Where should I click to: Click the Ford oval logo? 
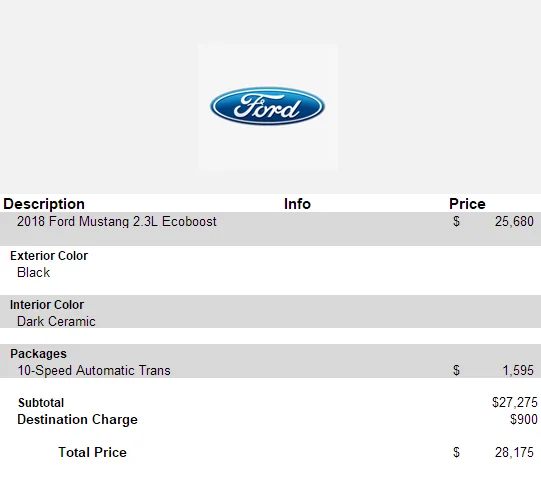click(267, 106)
